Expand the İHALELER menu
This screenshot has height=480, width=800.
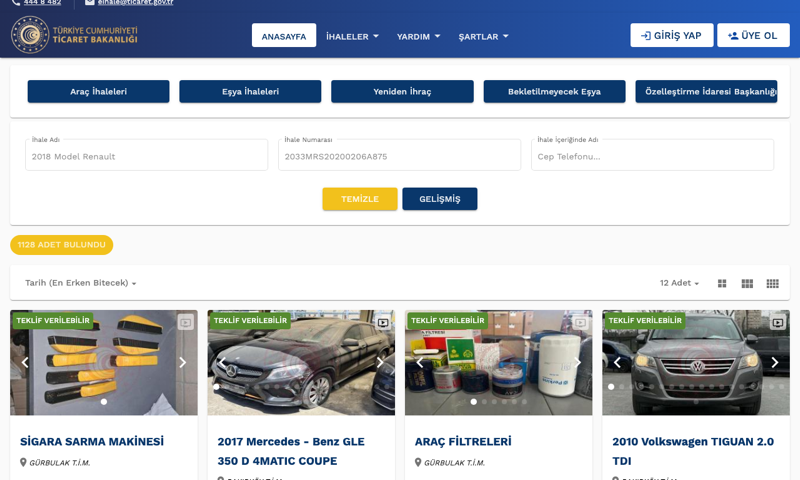pyautogui.click(x=353, y=36)
